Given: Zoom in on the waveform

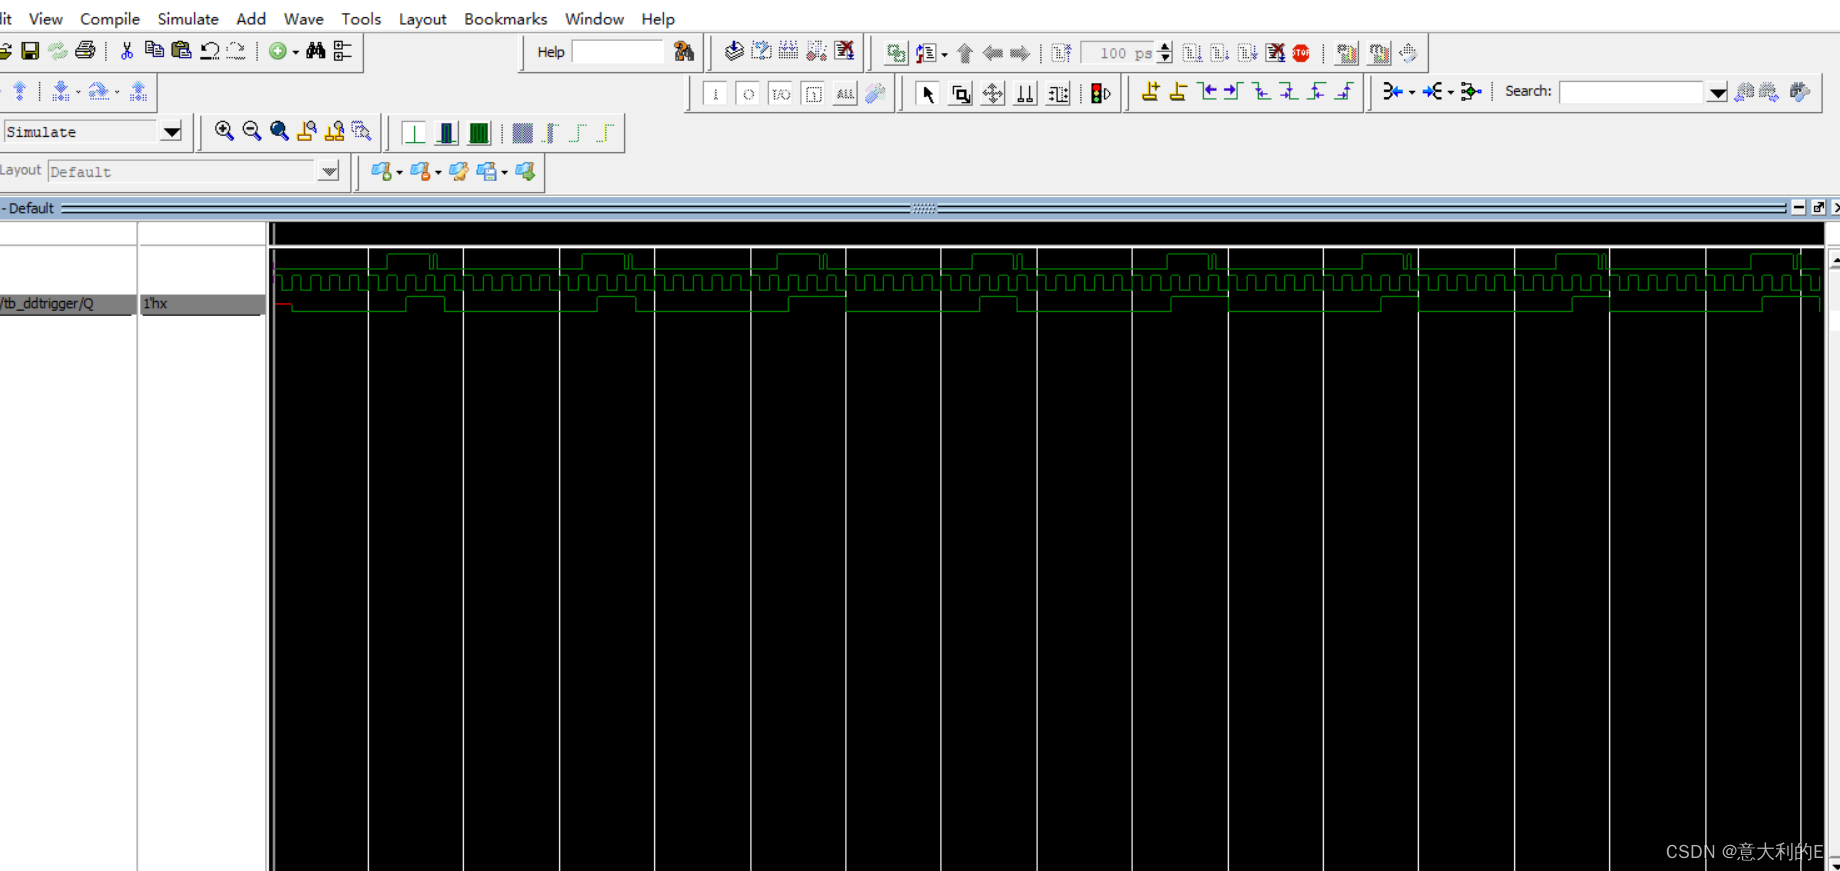Looking at the screenshot, I should click(224, 131).
